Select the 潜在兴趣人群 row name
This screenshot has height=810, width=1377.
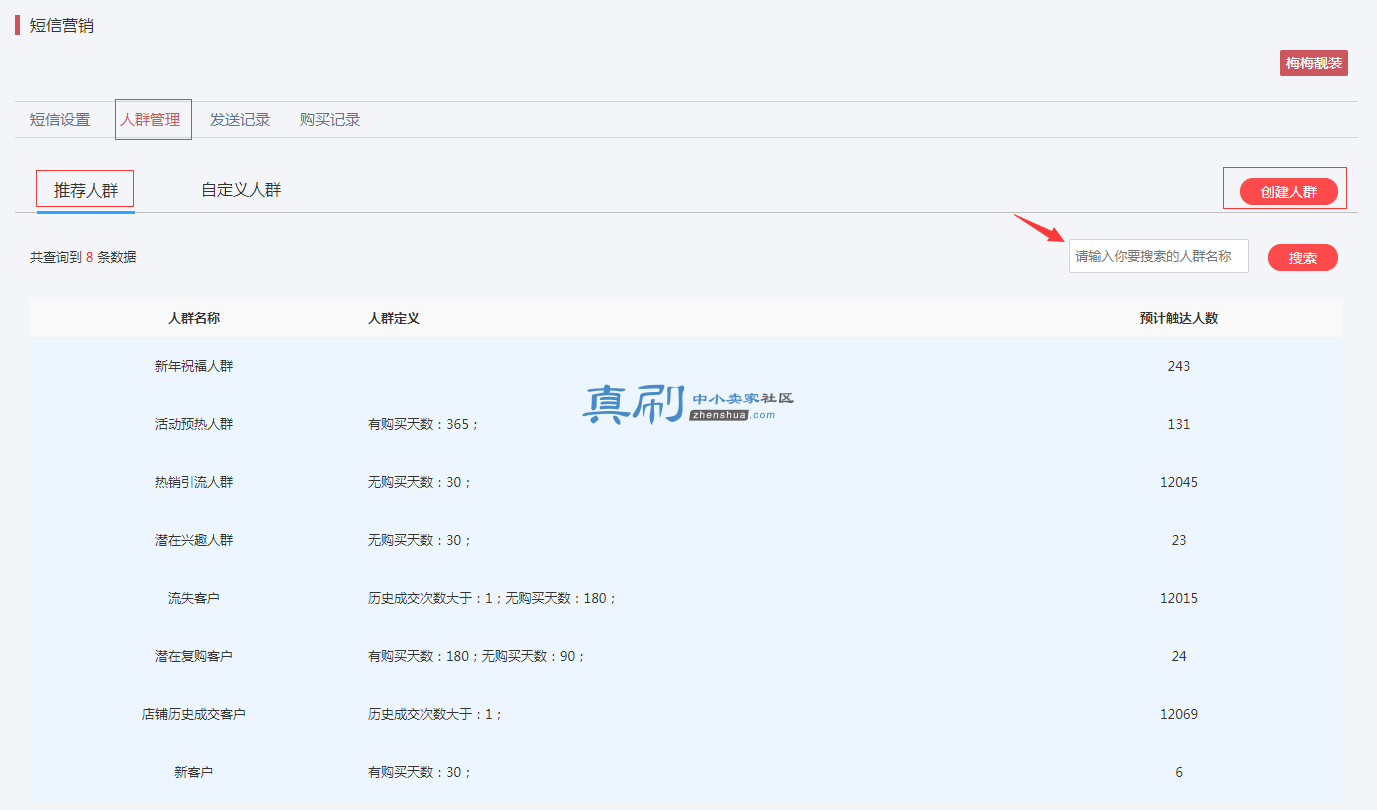tap(194, 540)
